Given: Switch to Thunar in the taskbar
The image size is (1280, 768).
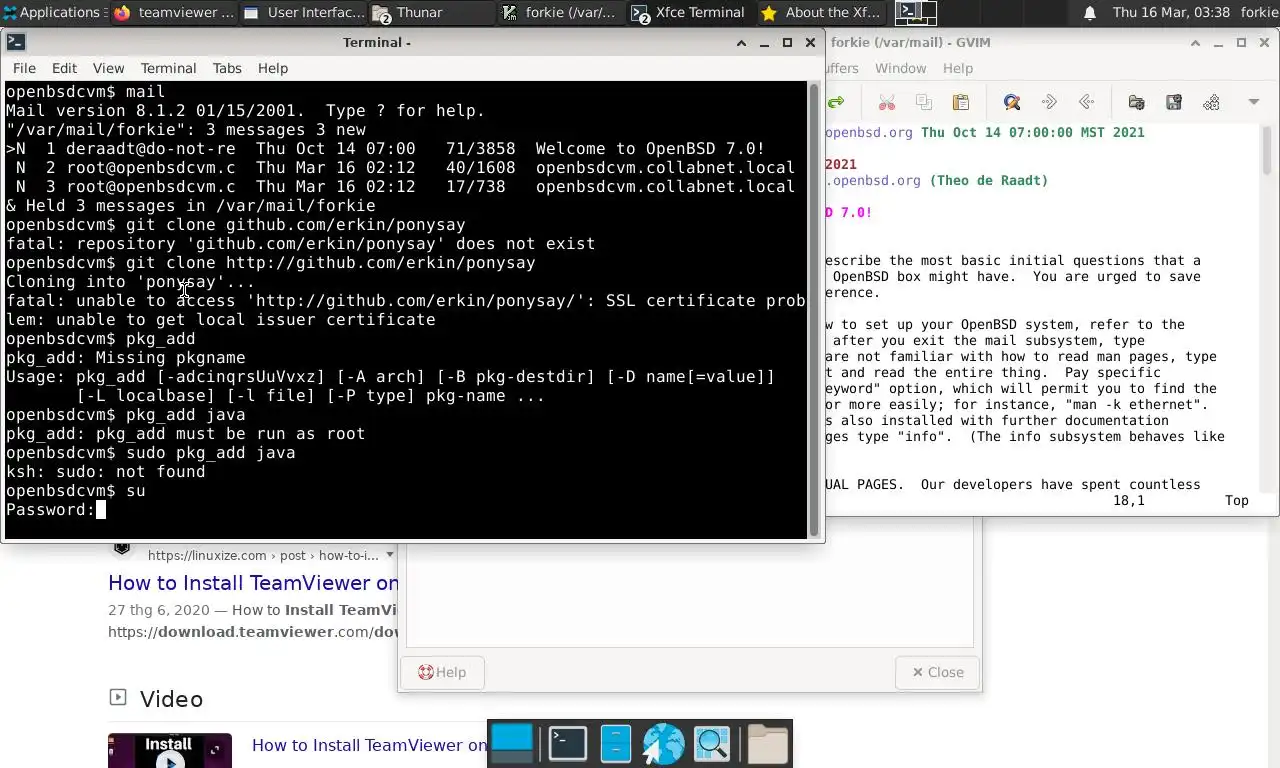Looking at the screenshot, I should (433, 12).
